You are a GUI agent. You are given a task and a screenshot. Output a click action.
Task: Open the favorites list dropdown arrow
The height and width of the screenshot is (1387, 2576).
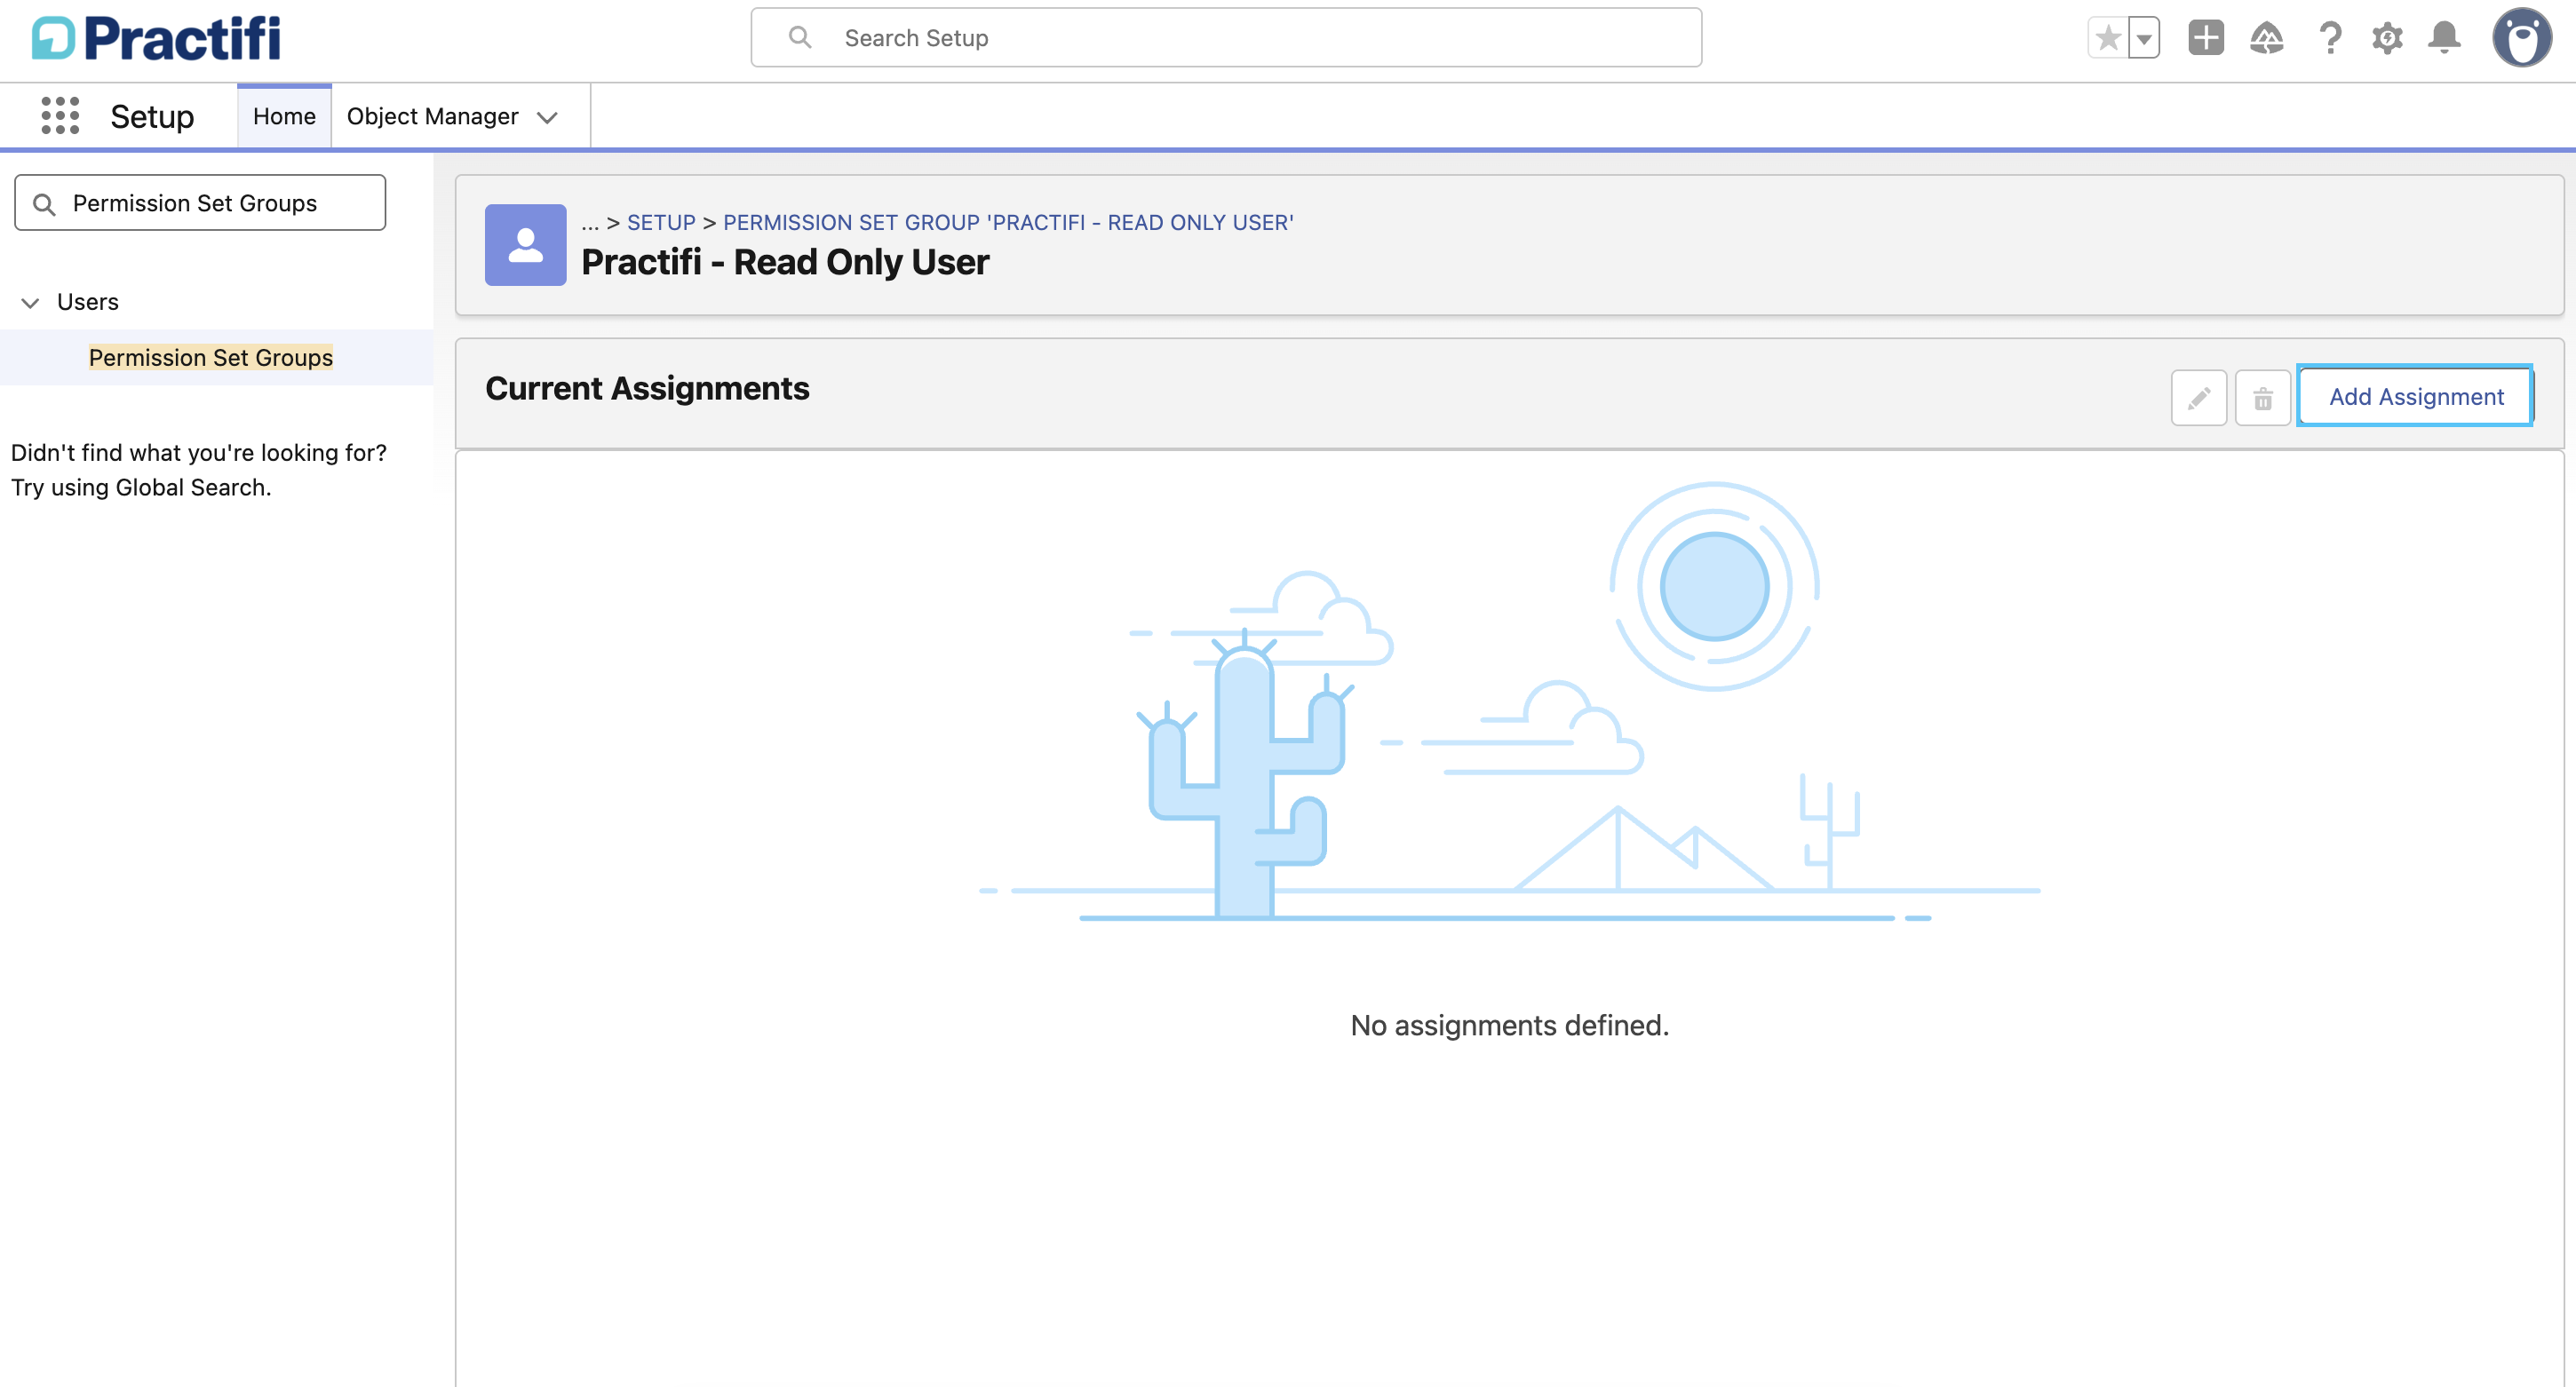pyautogui.click(x=2144, y=38)
